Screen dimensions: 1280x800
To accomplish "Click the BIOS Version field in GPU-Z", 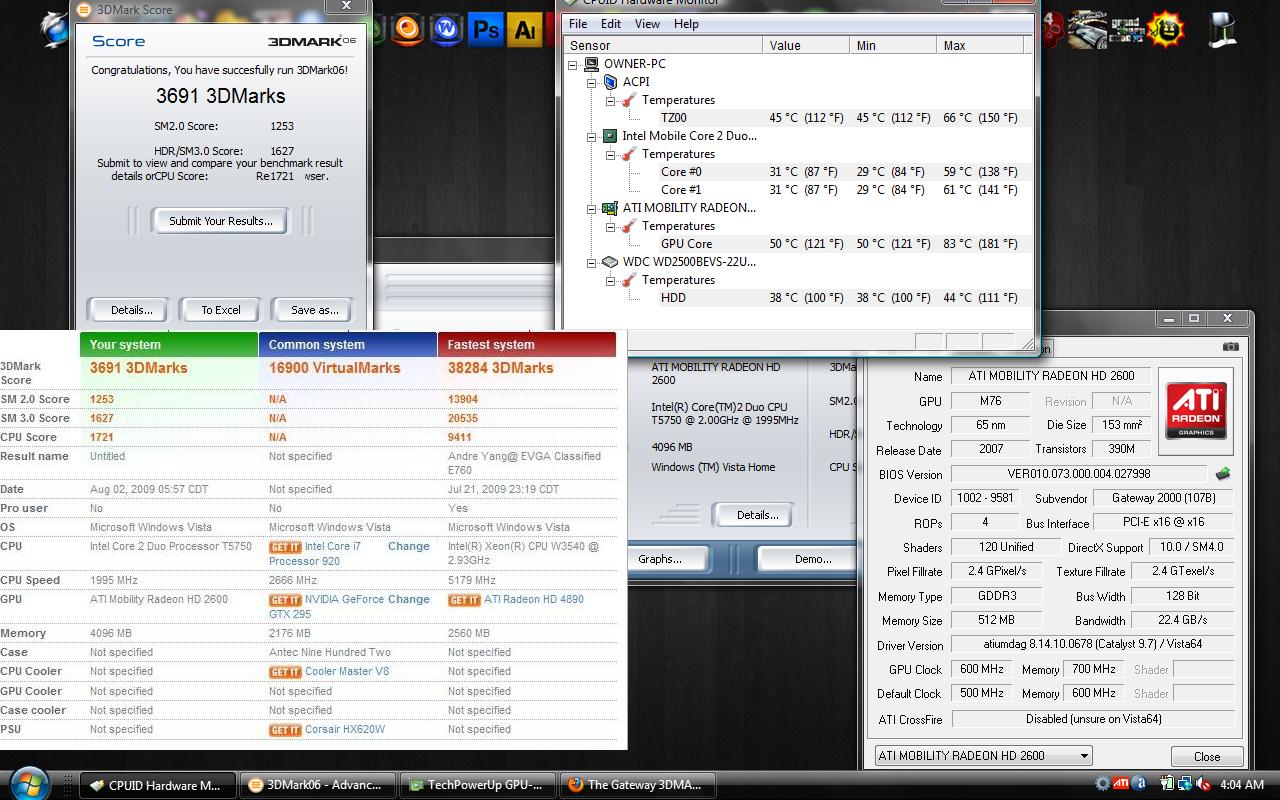I will (x=1079, y=474).
